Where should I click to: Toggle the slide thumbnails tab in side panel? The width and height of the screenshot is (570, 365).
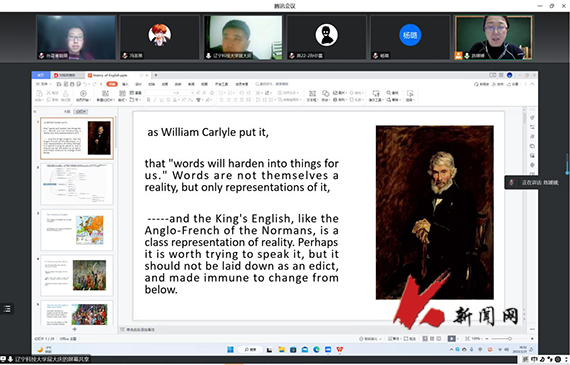(x=80, y=112)
